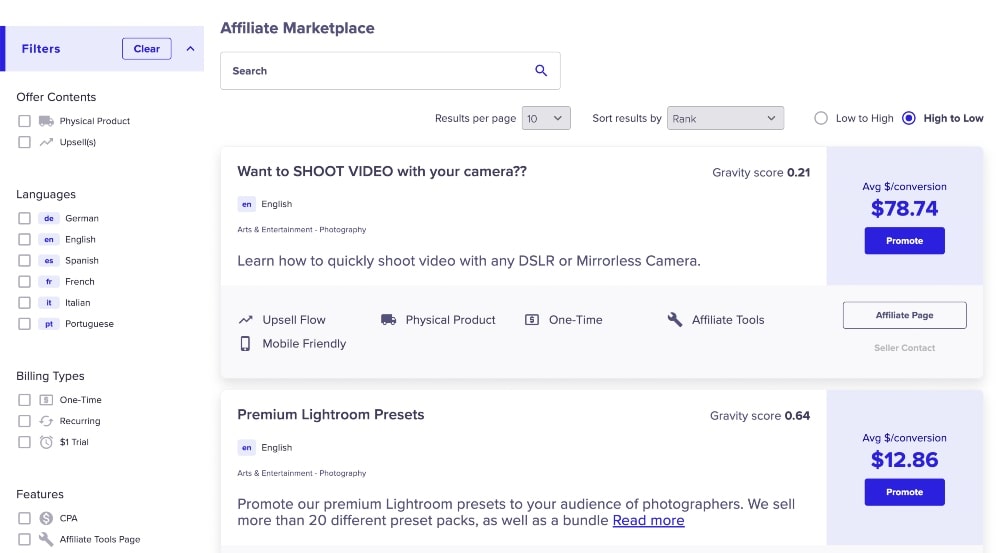
Task: Clear all filters with Clear button
Action: coord(147,49)
